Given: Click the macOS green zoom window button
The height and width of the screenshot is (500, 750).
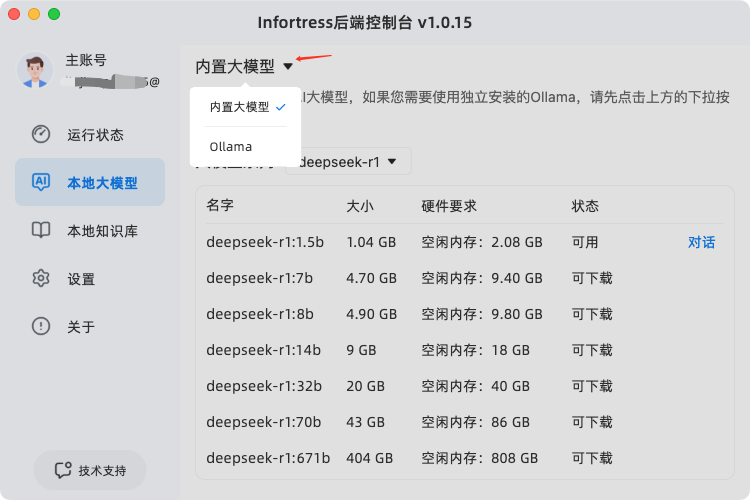Looking at the screenshot, I should 54,14.
